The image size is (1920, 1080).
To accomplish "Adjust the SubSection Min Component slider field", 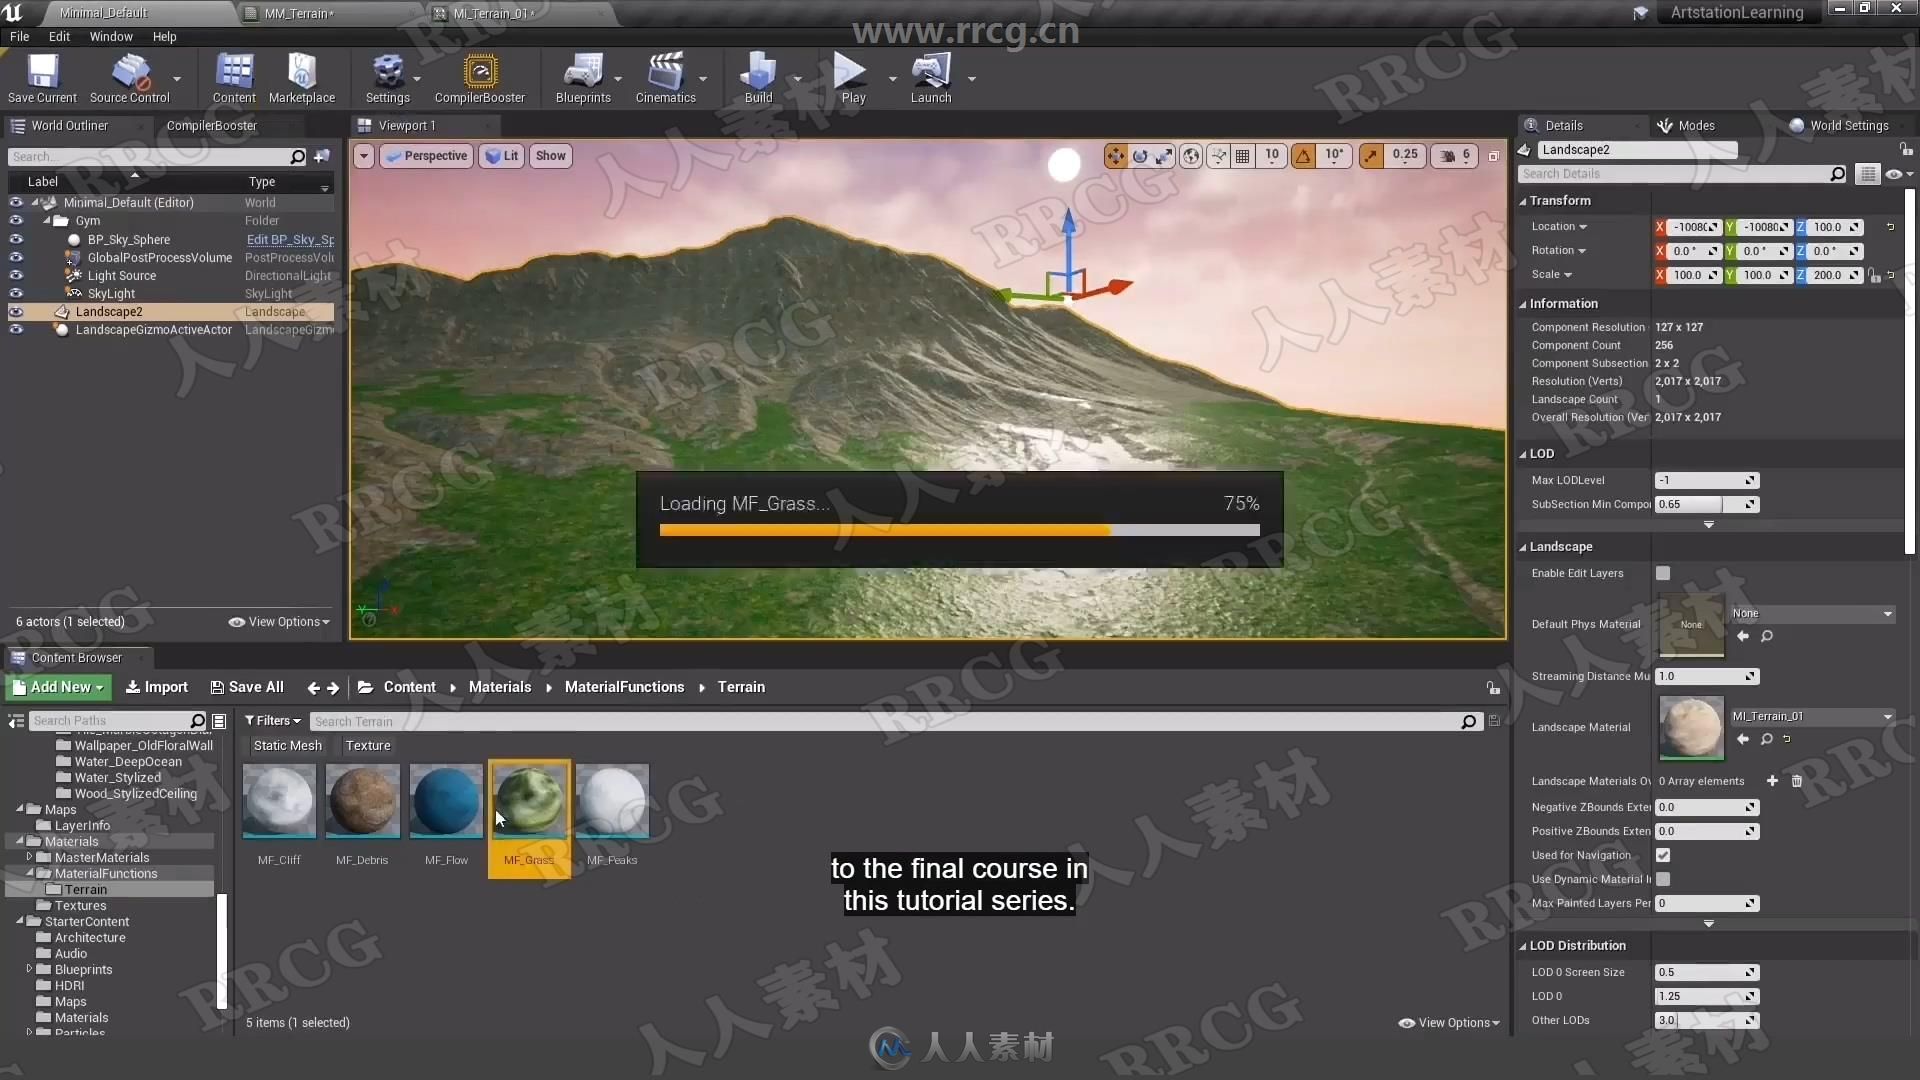I will [1706, 505].
